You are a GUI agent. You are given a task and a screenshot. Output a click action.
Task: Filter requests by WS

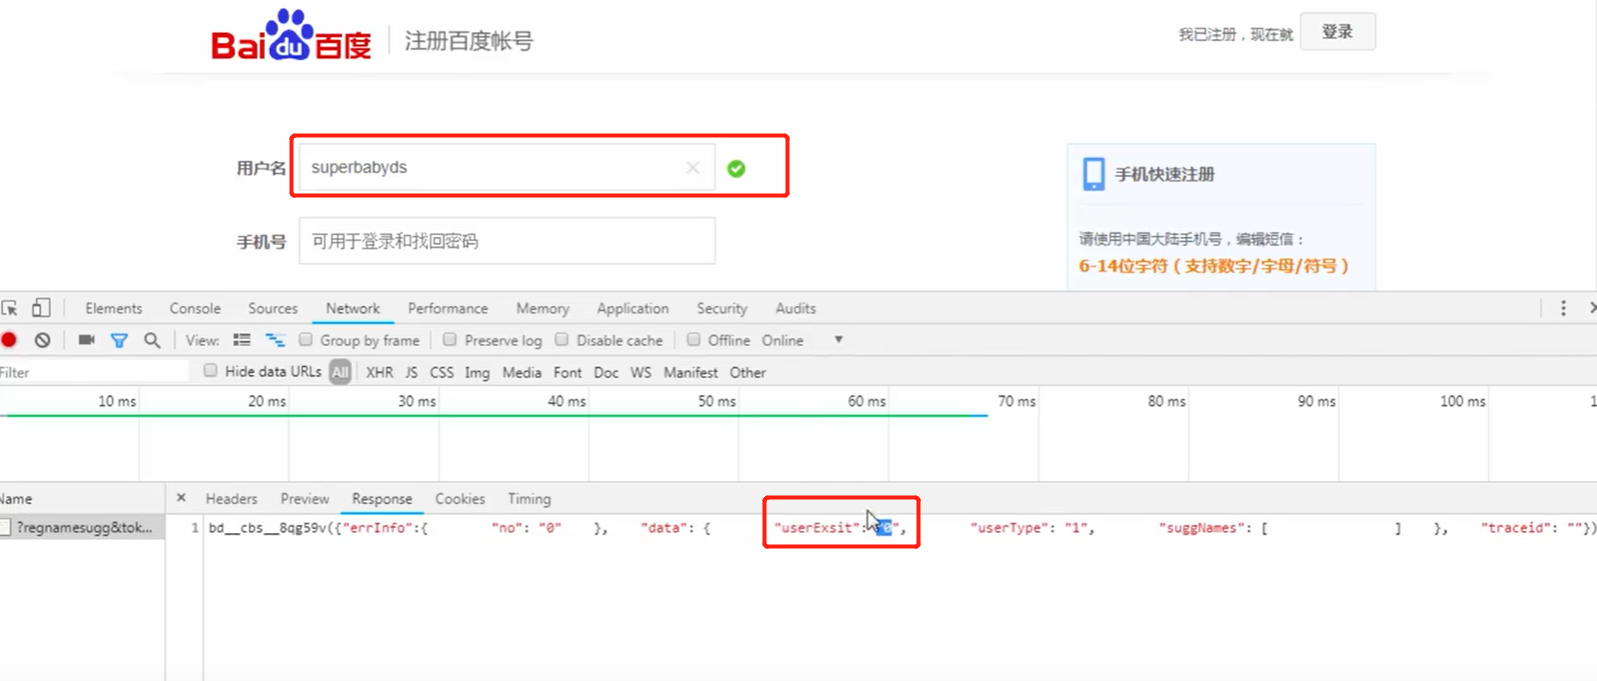click(x=641, y=372)
